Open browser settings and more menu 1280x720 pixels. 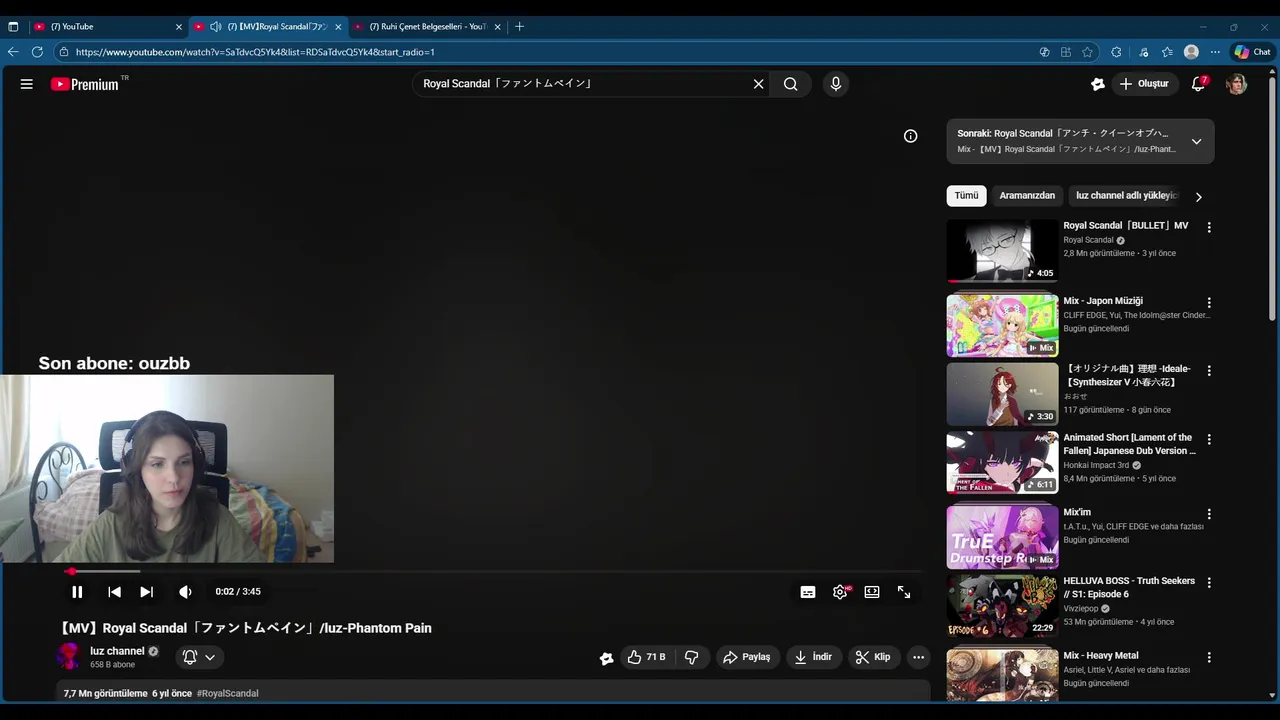coord(1215,52)
